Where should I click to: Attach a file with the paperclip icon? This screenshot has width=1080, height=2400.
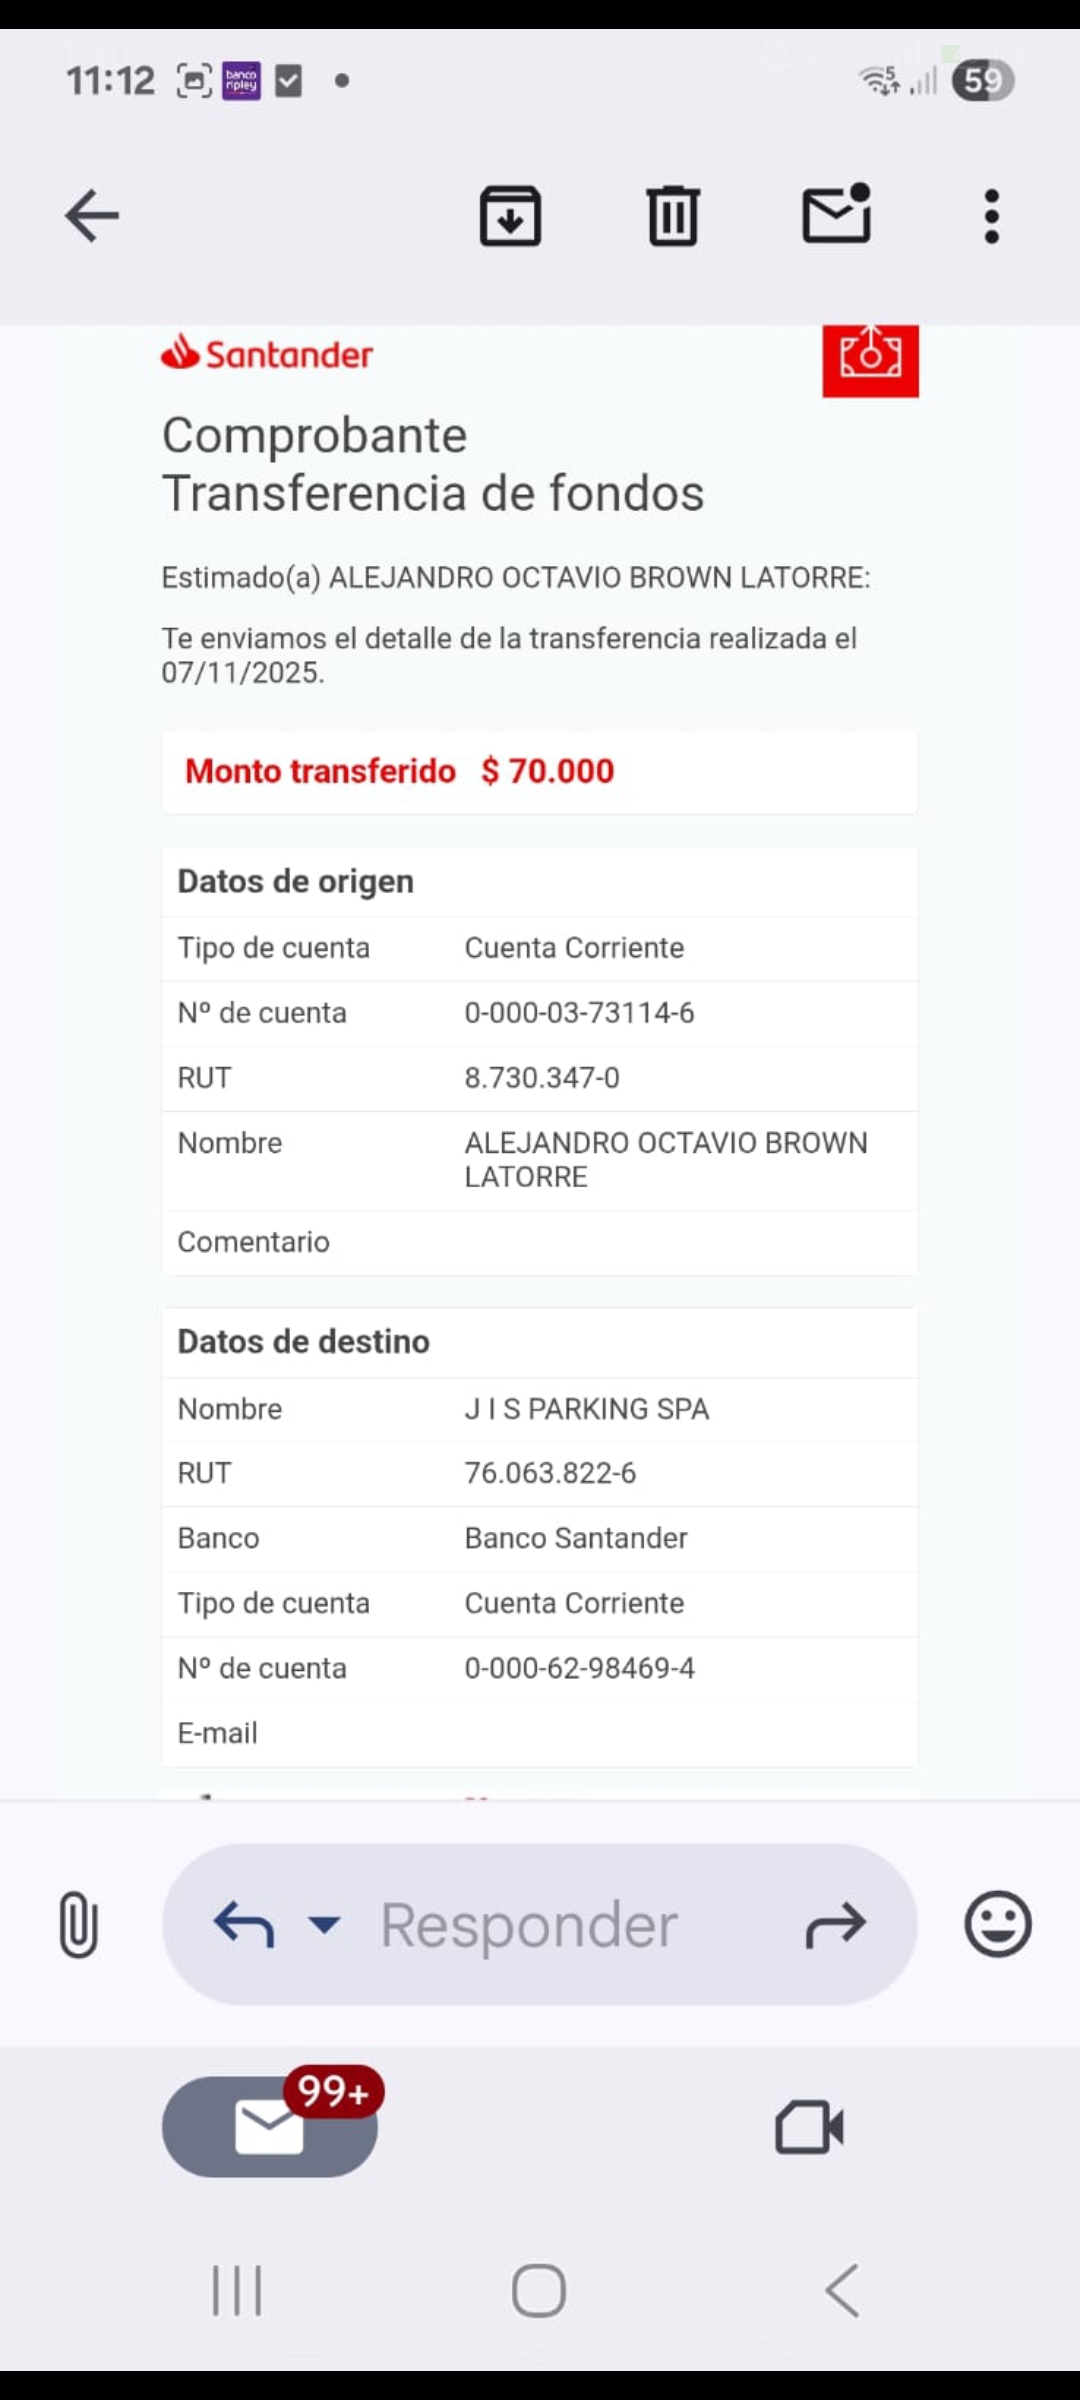78,1924
